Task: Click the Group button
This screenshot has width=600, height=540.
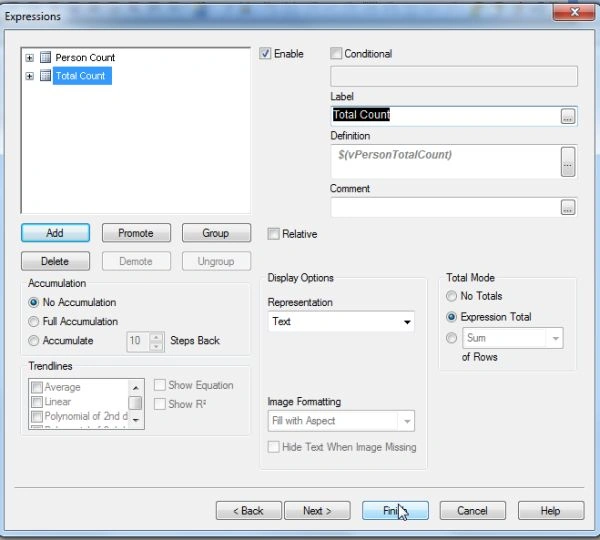Action: 216,233
